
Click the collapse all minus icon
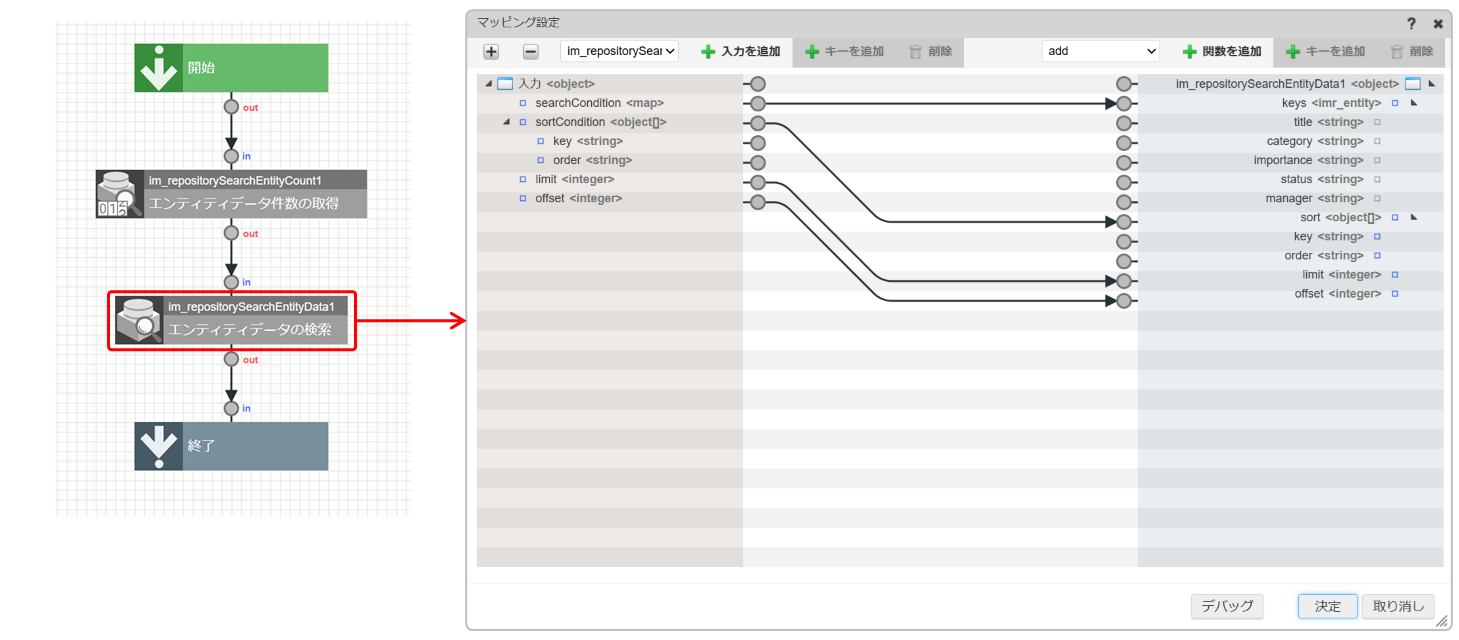tap(531, 52)
